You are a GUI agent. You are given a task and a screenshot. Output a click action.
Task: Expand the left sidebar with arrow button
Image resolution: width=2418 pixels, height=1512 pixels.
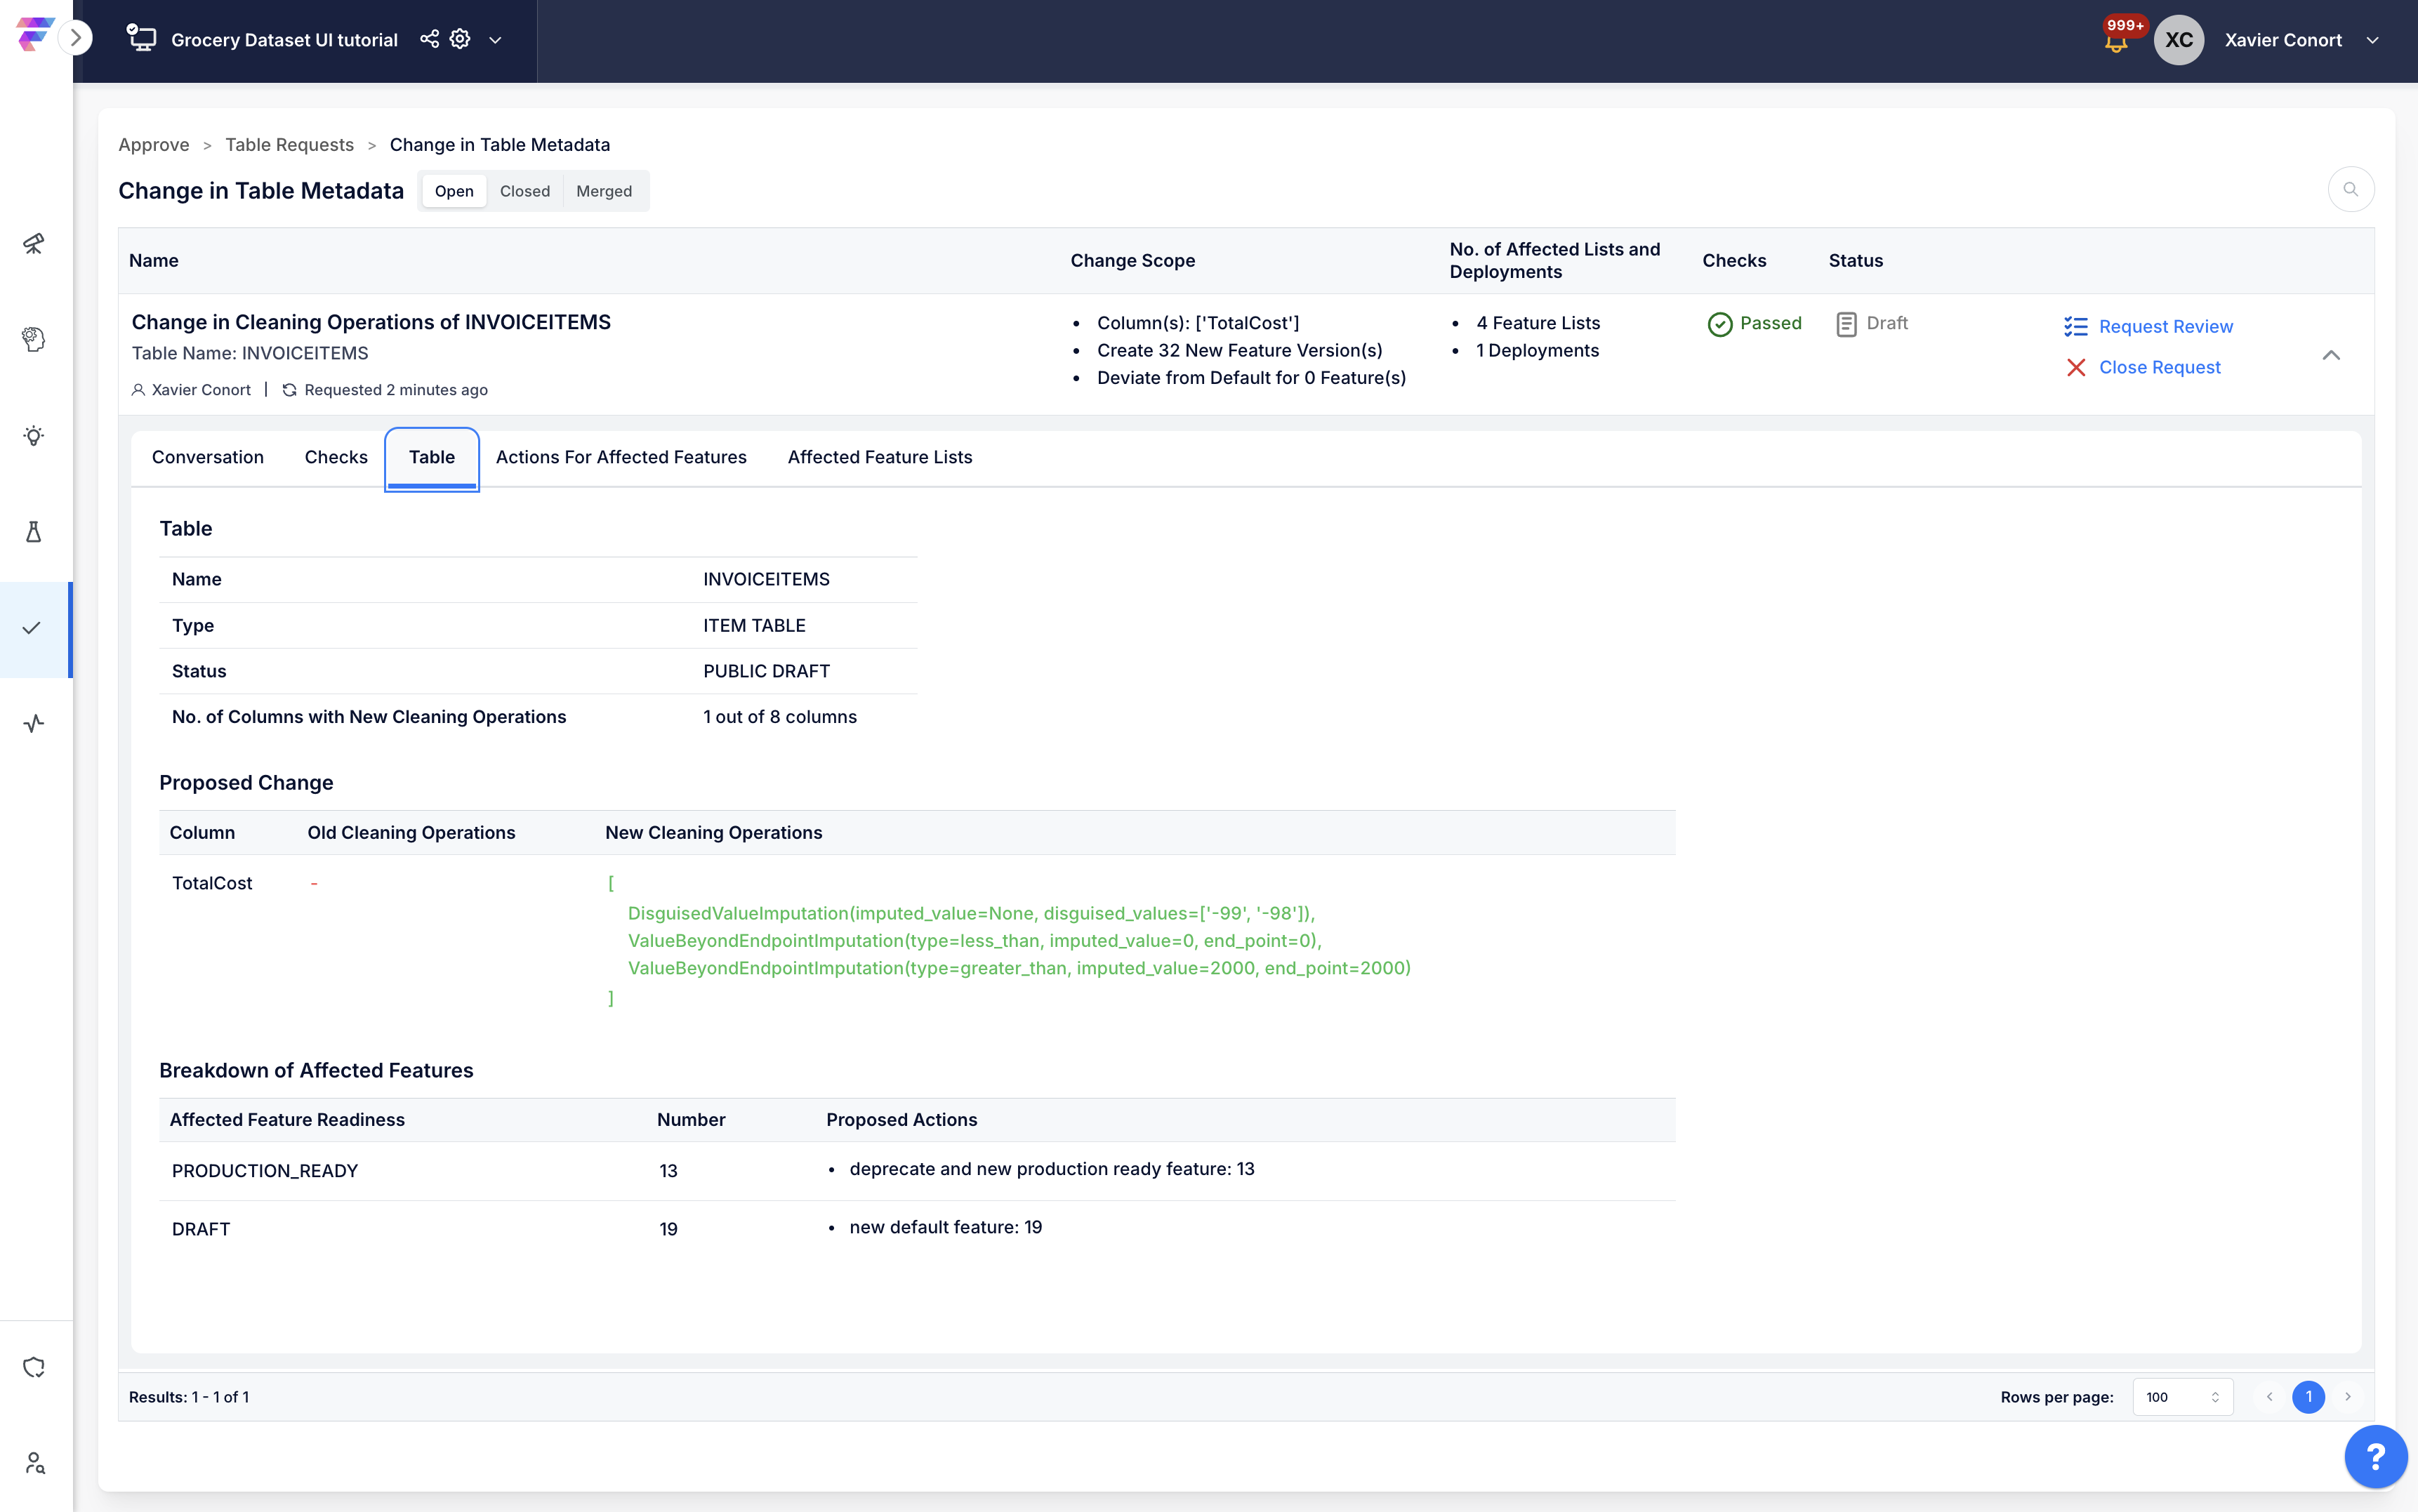(x=75, y=38)
